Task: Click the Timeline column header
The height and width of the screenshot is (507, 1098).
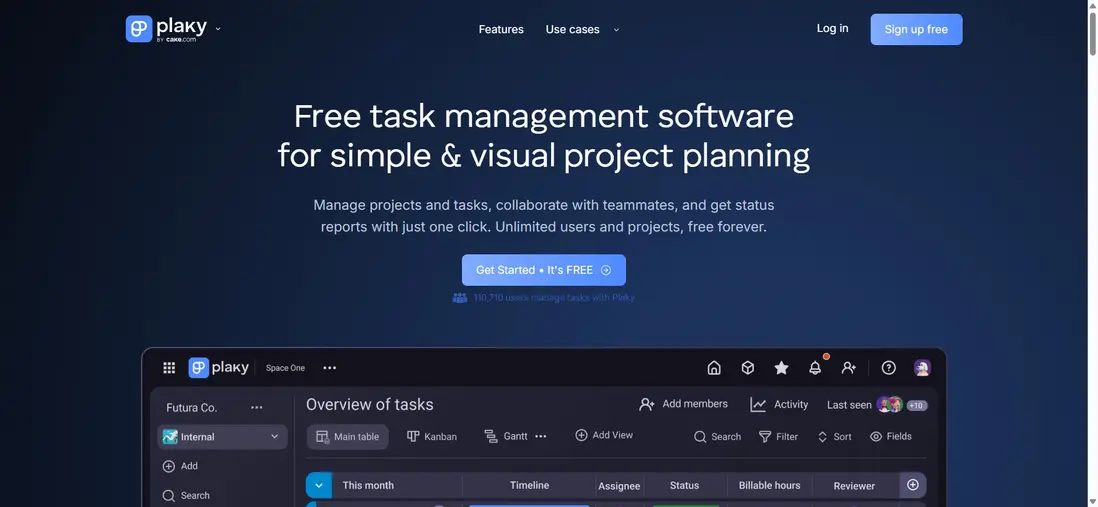Action: click(529, 485)
